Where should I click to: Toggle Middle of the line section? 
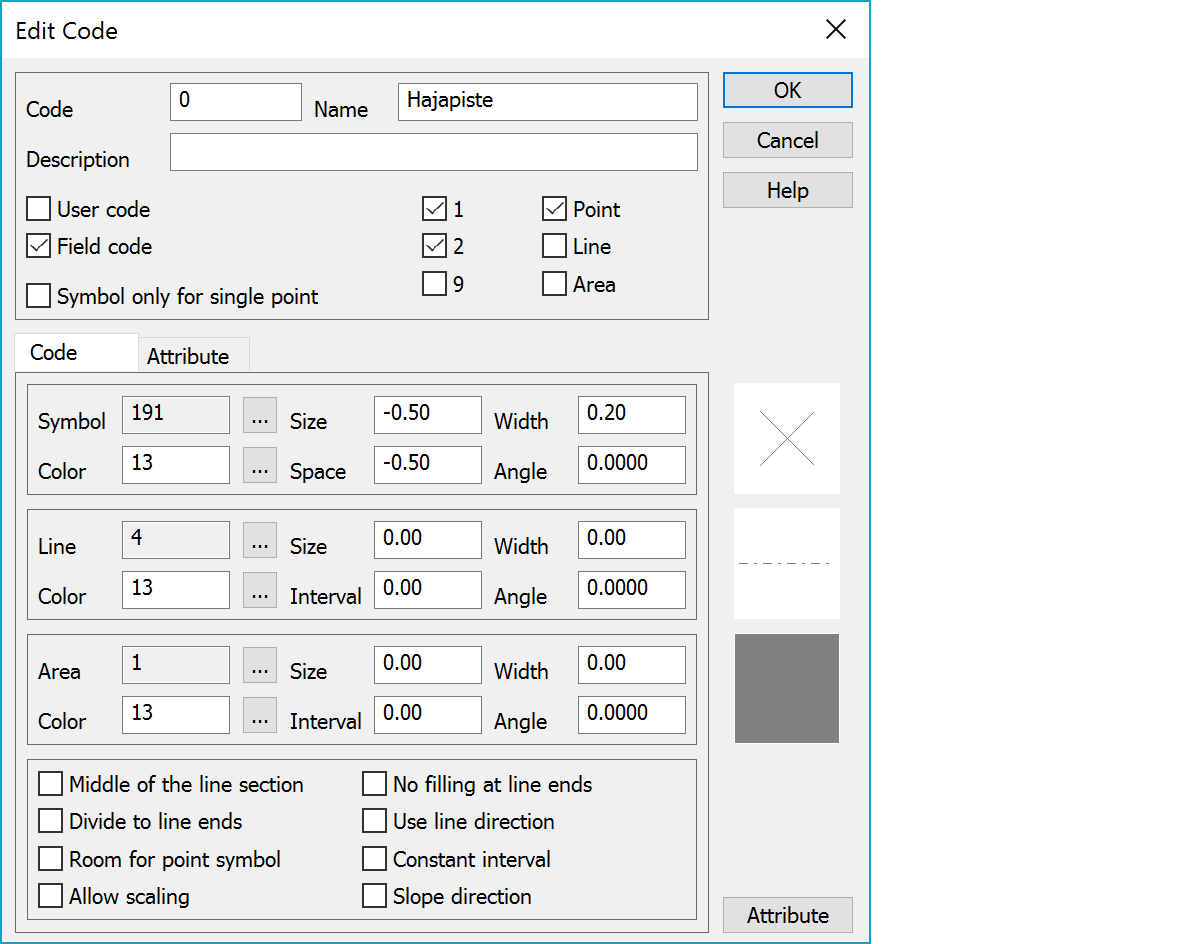(50, 784)
